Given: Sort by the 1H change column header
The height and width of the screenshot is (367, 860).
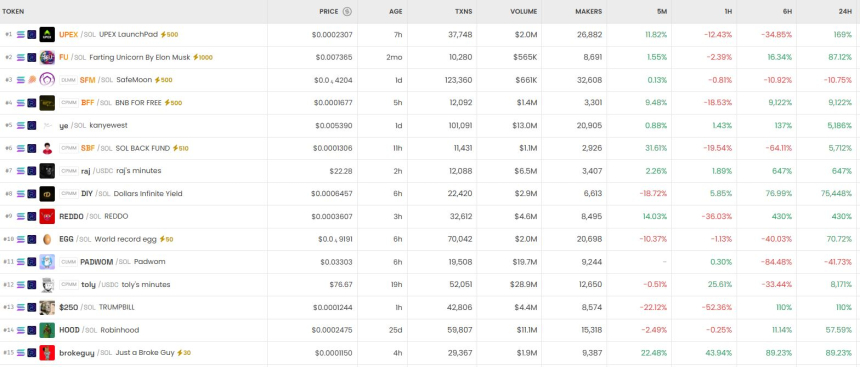Looking at the screenshot, I should [x=728, y=12].
